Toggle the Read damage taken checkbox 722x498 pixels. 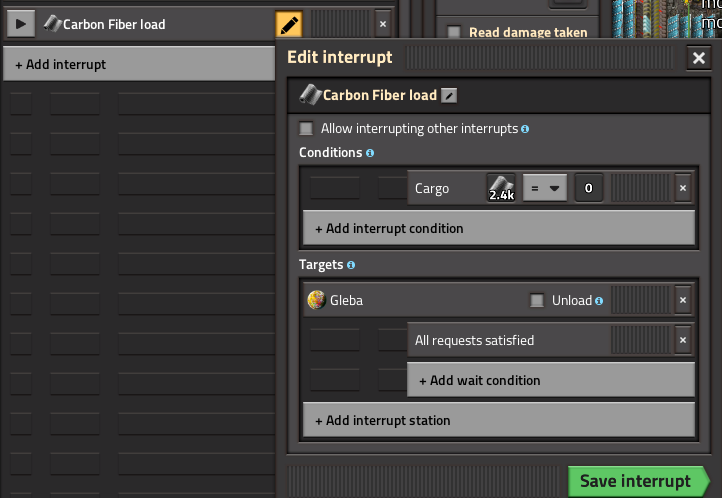click(454, 33)
